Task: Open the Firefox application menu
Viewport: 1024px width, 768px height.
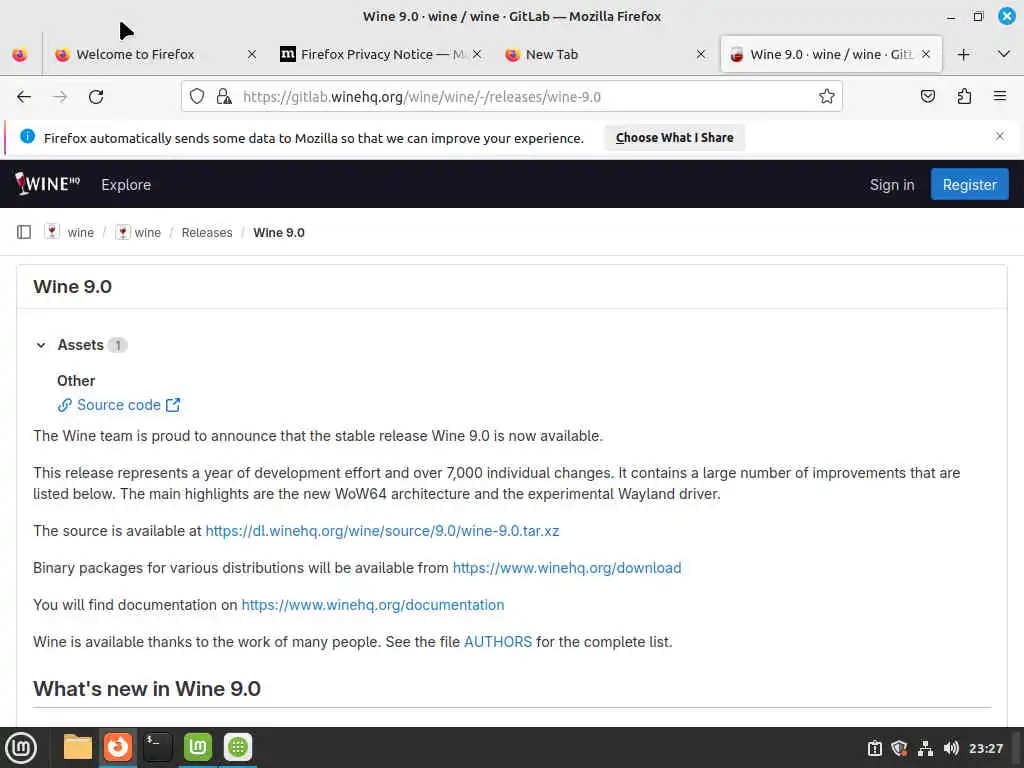Action: pyautogui.click(x=1000, y=97)
